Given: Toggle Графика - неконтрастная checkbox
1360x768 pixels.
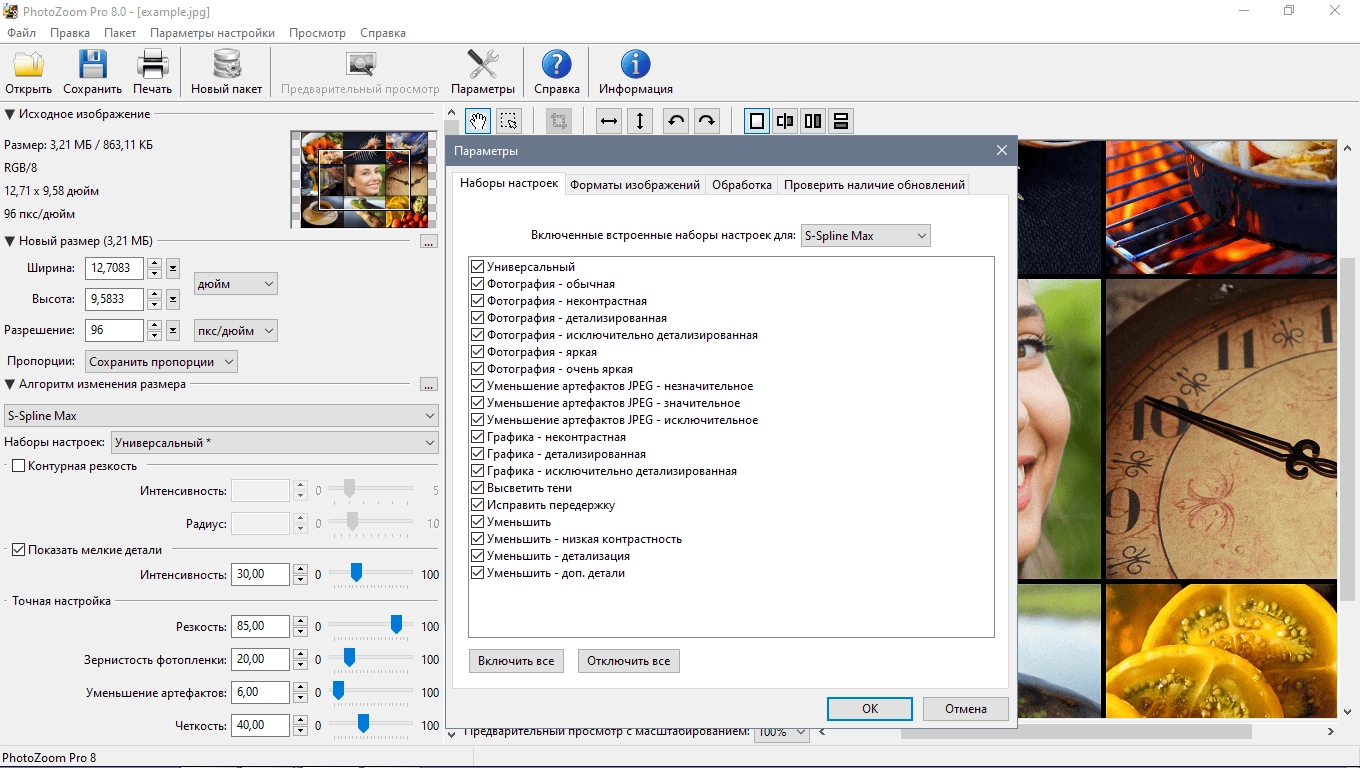Looking at the screenshot, I should coord(478,437).
